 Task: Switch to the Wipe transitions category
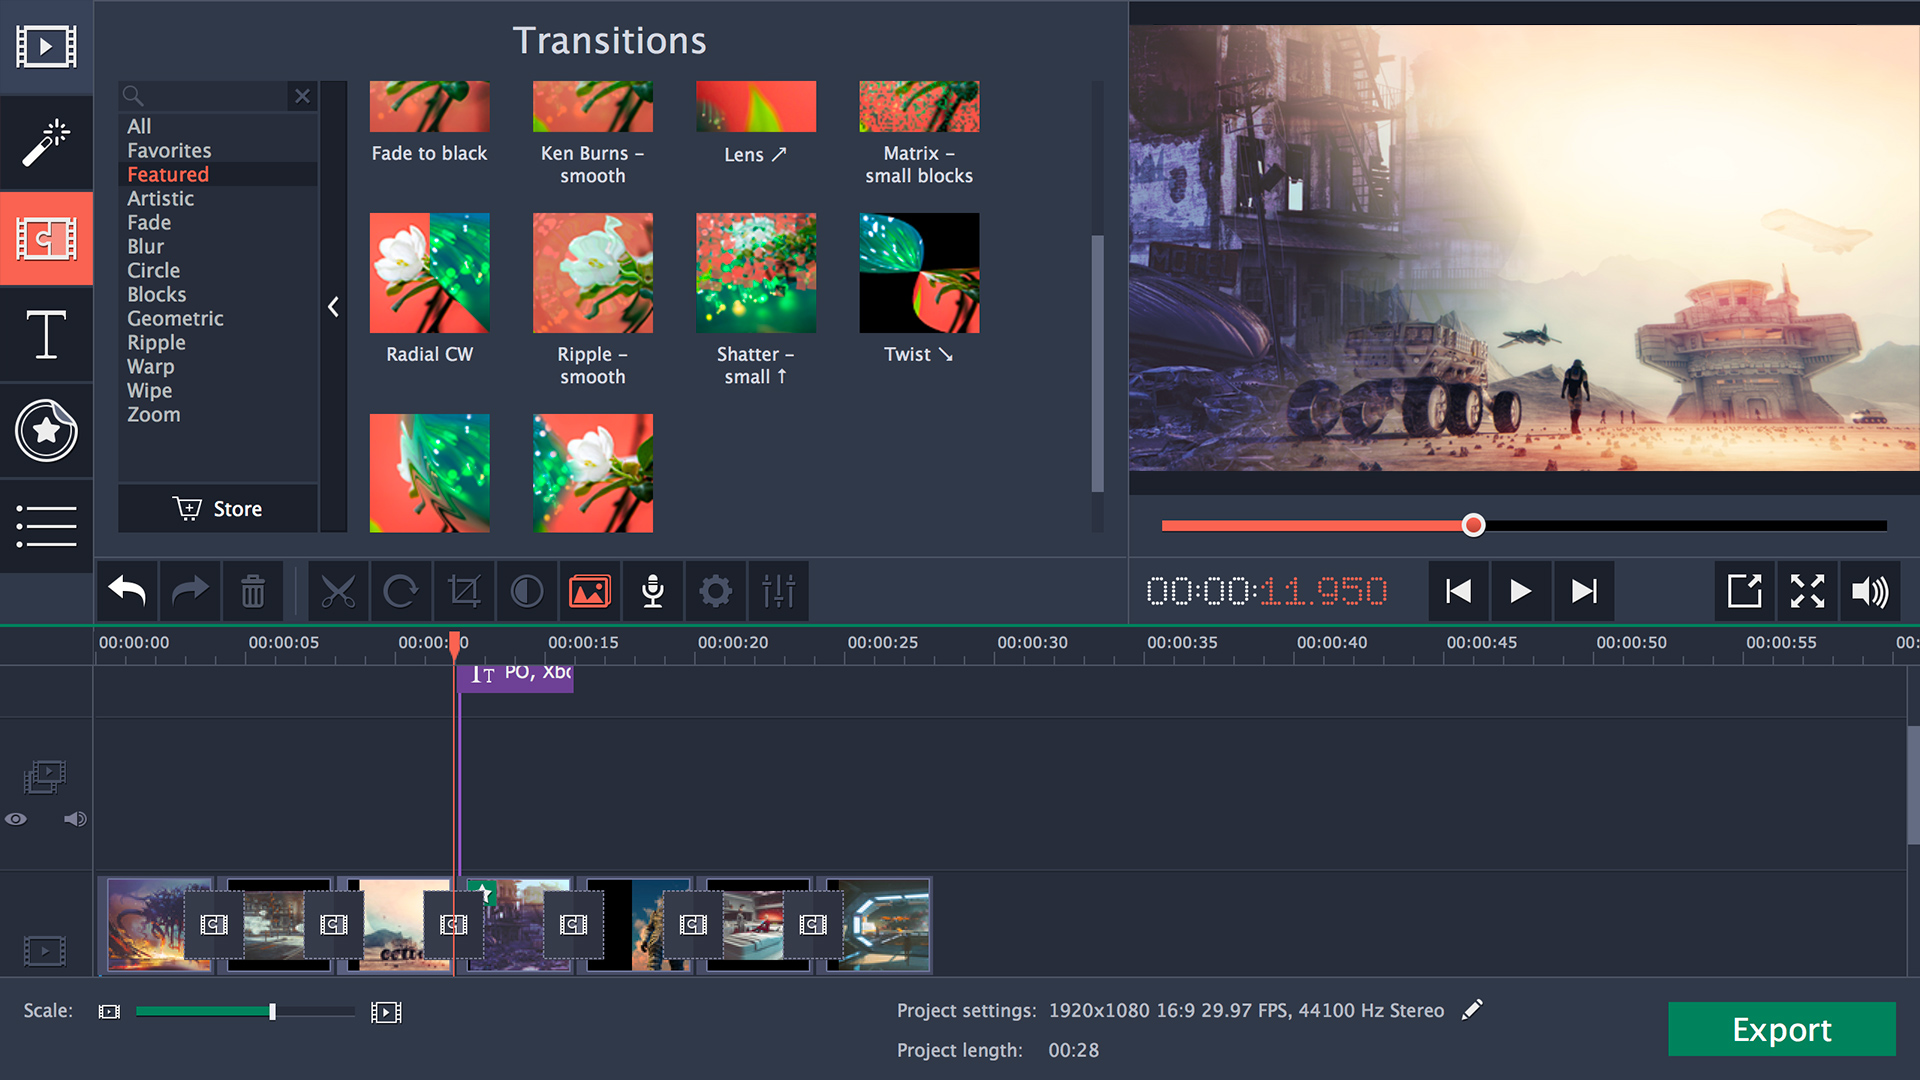pyautogui.click(x=149, y=390)
